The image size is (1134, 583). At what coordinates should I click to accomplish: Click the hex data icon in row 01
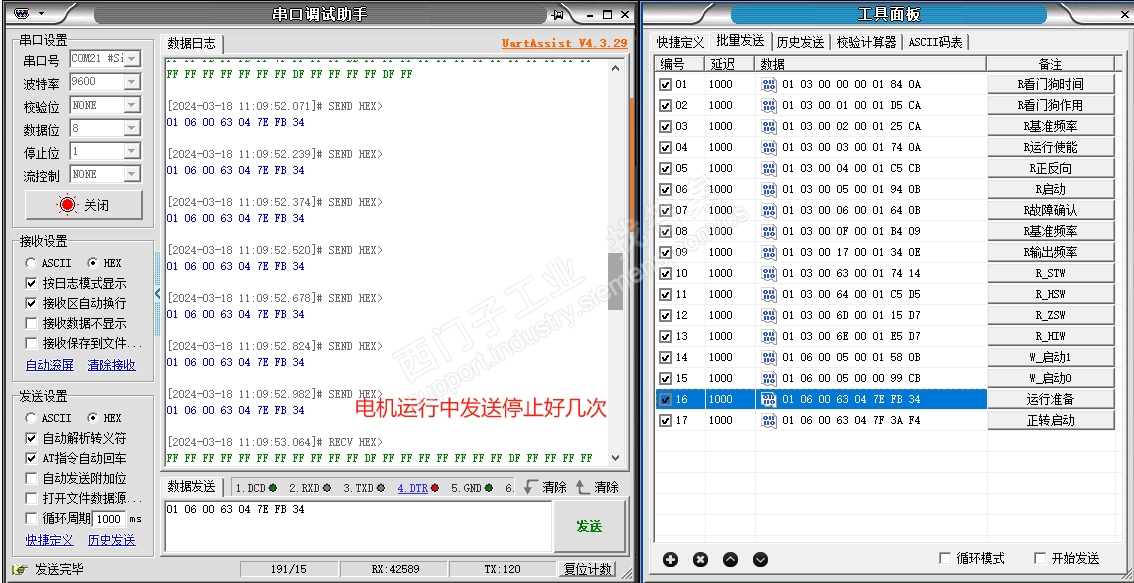pyautogui.click(x=769, y=85)
